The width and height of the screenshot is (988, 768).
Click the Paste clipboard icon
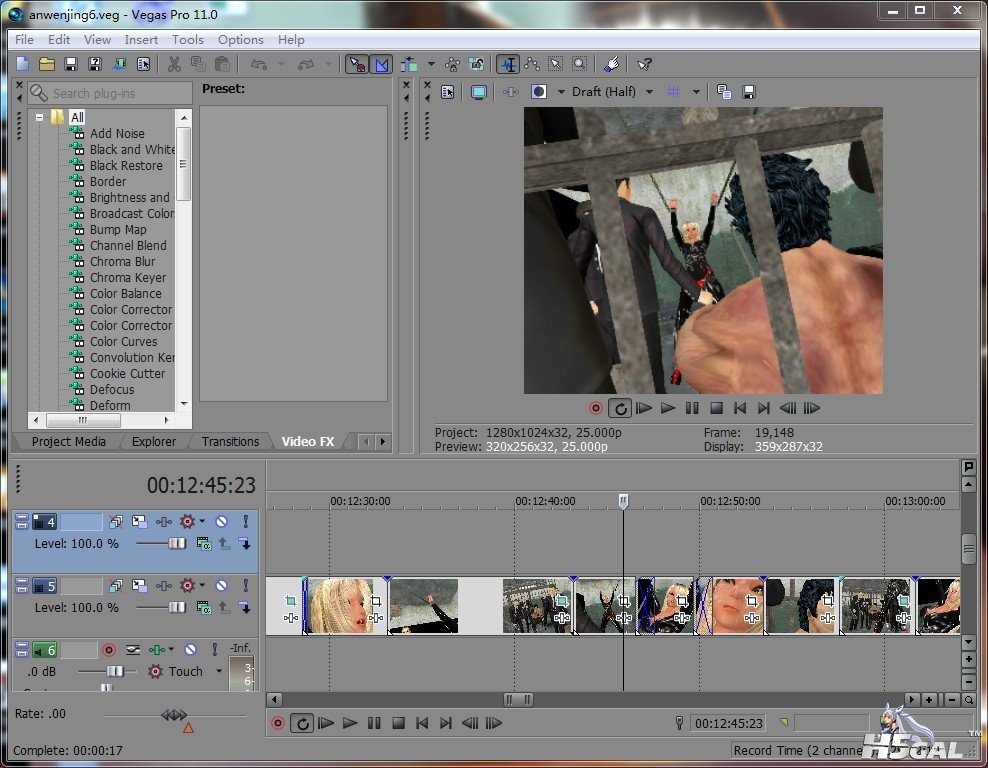[222, 64]
